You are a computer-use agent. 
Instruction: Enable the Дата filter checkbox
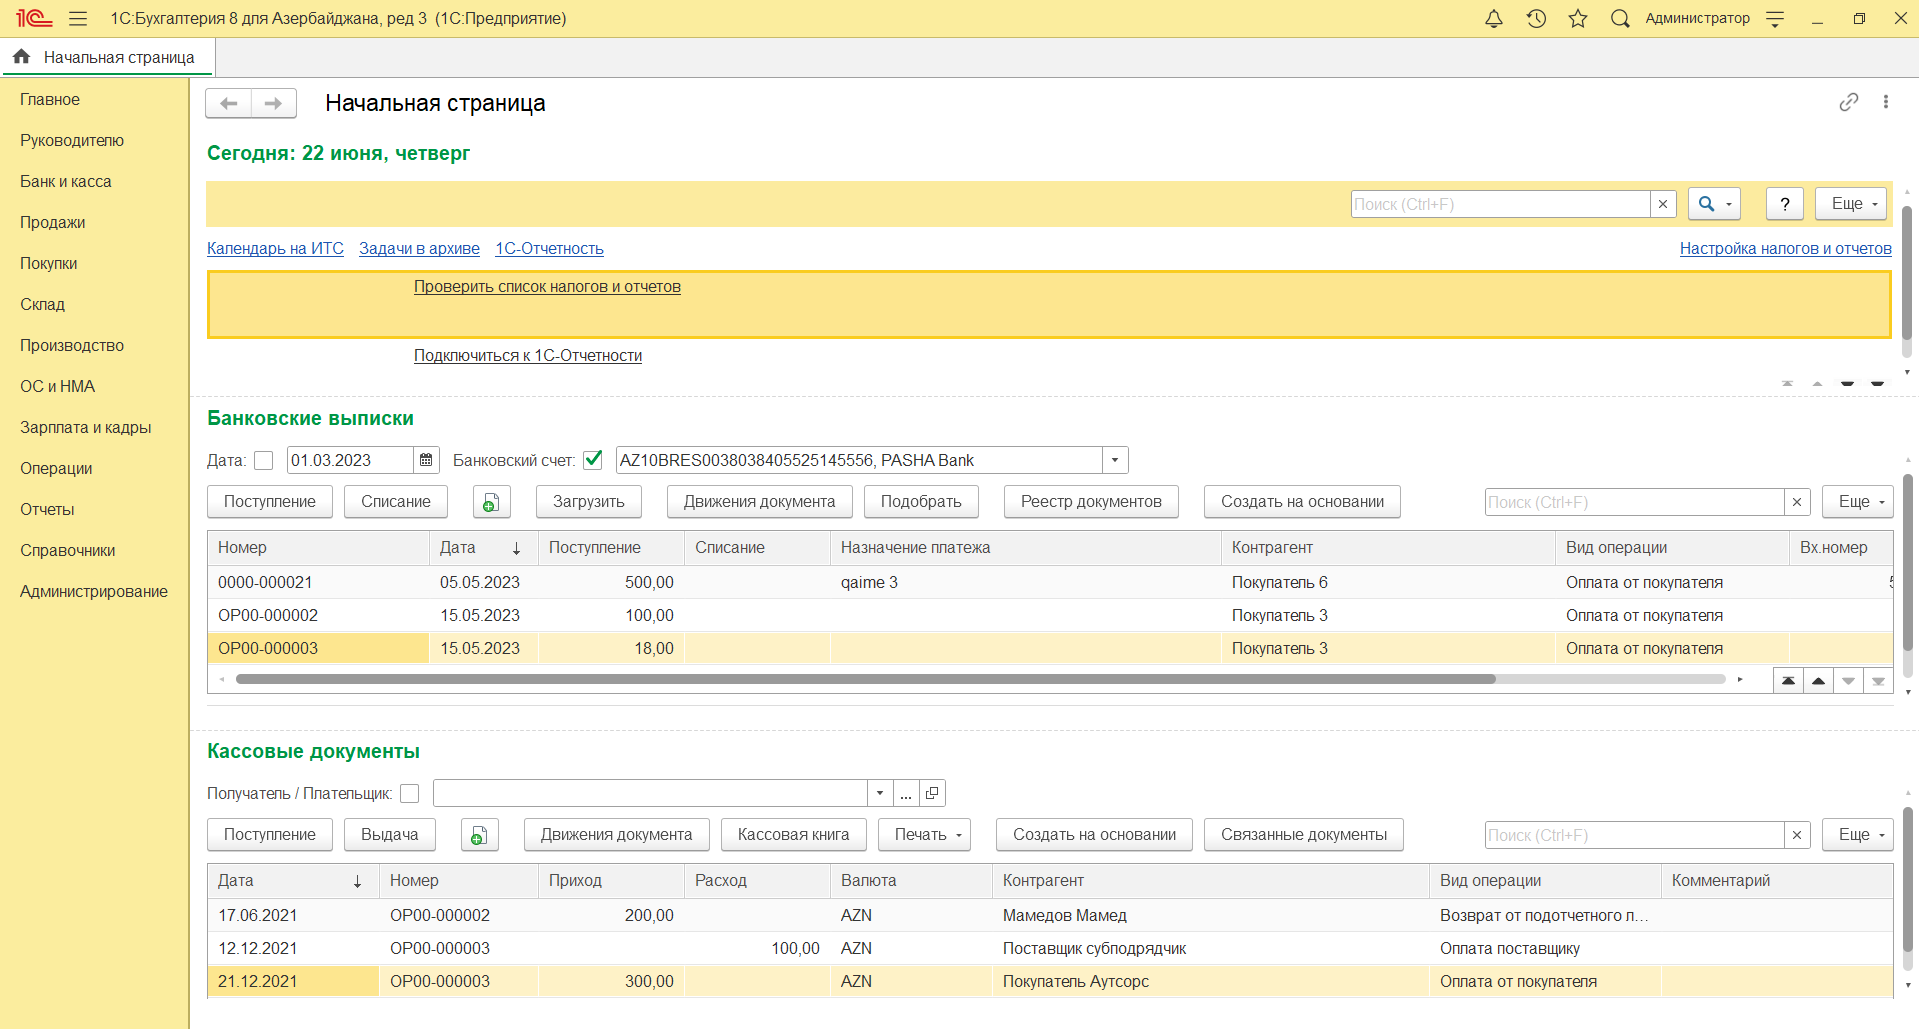(x=264, y=460)
